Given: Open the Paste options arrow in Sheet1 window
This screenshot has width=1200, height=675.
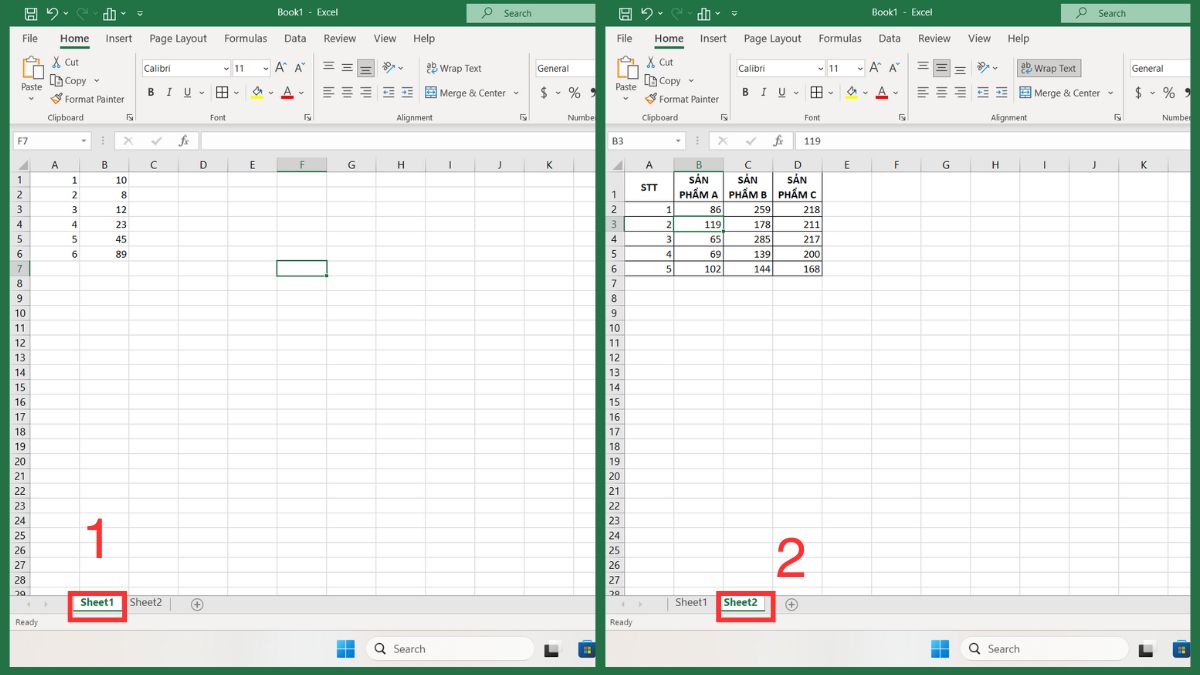Looking at the screenshot, I should 32,99.
